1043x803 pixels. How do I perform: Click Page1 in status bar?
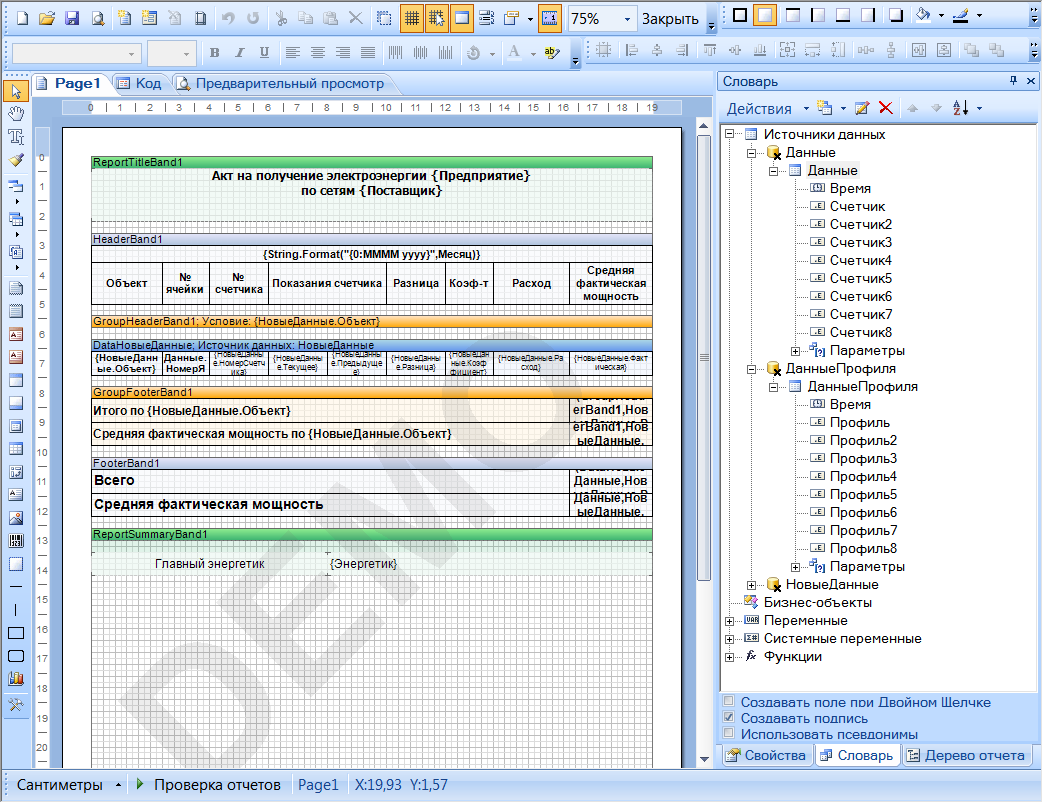(x=318, y=785)
